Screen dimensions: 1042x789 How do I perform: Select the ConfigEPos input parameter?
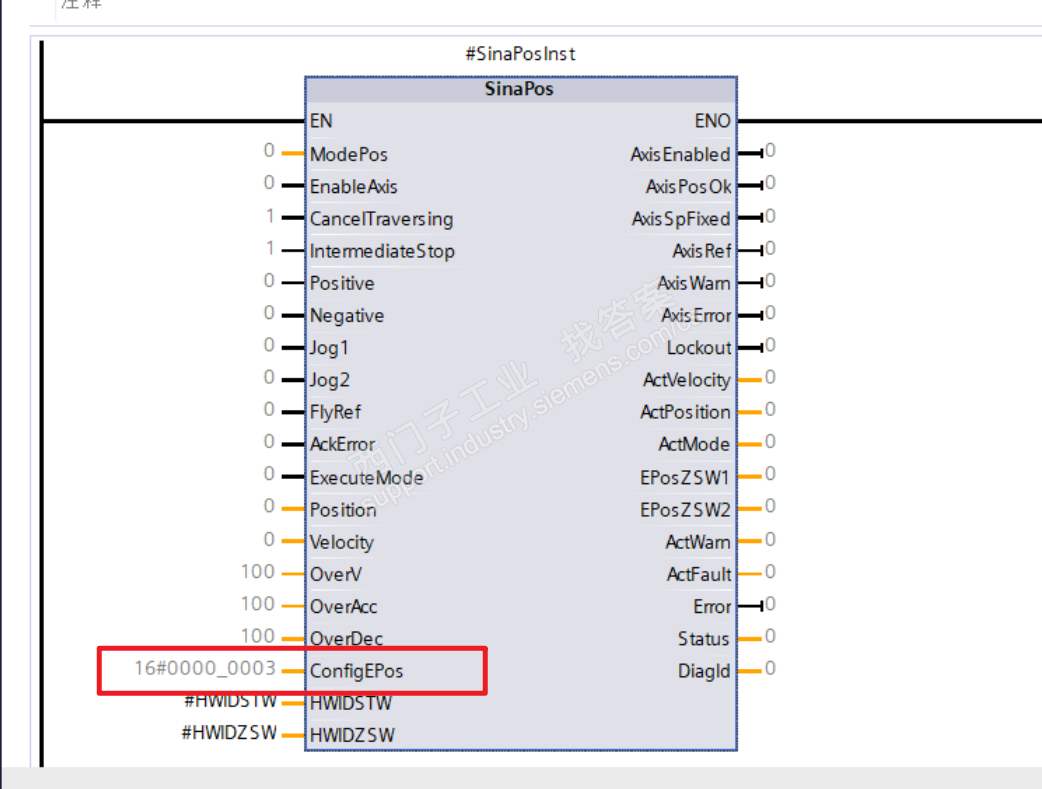356,671
